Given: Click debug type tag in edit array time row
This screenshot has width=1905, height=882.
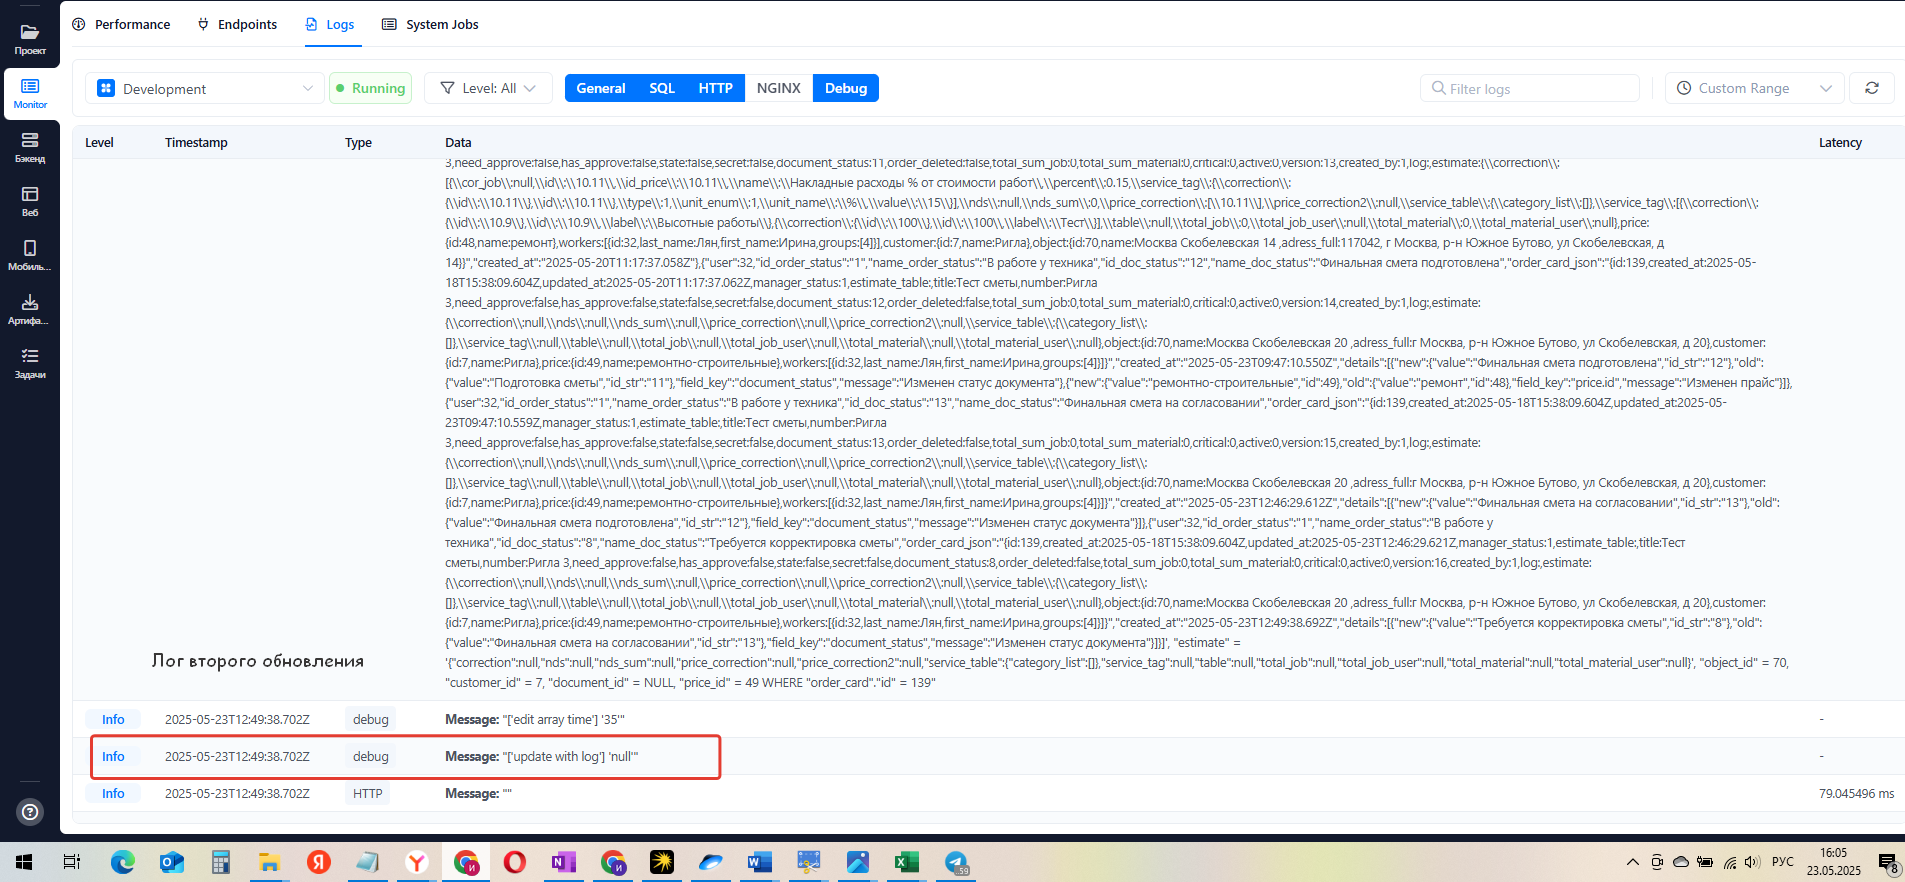Looking at the screenshot, I should coord(370,719).
